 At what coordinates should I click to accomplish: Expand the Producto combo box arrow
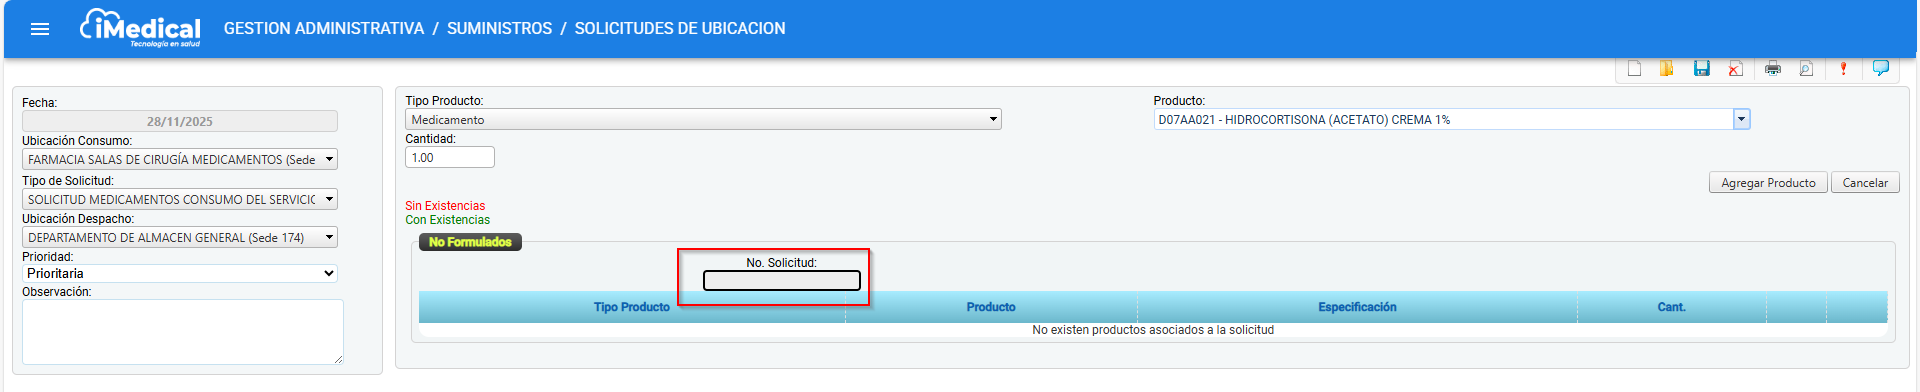pyautogui.click(x=1741, y=119)
